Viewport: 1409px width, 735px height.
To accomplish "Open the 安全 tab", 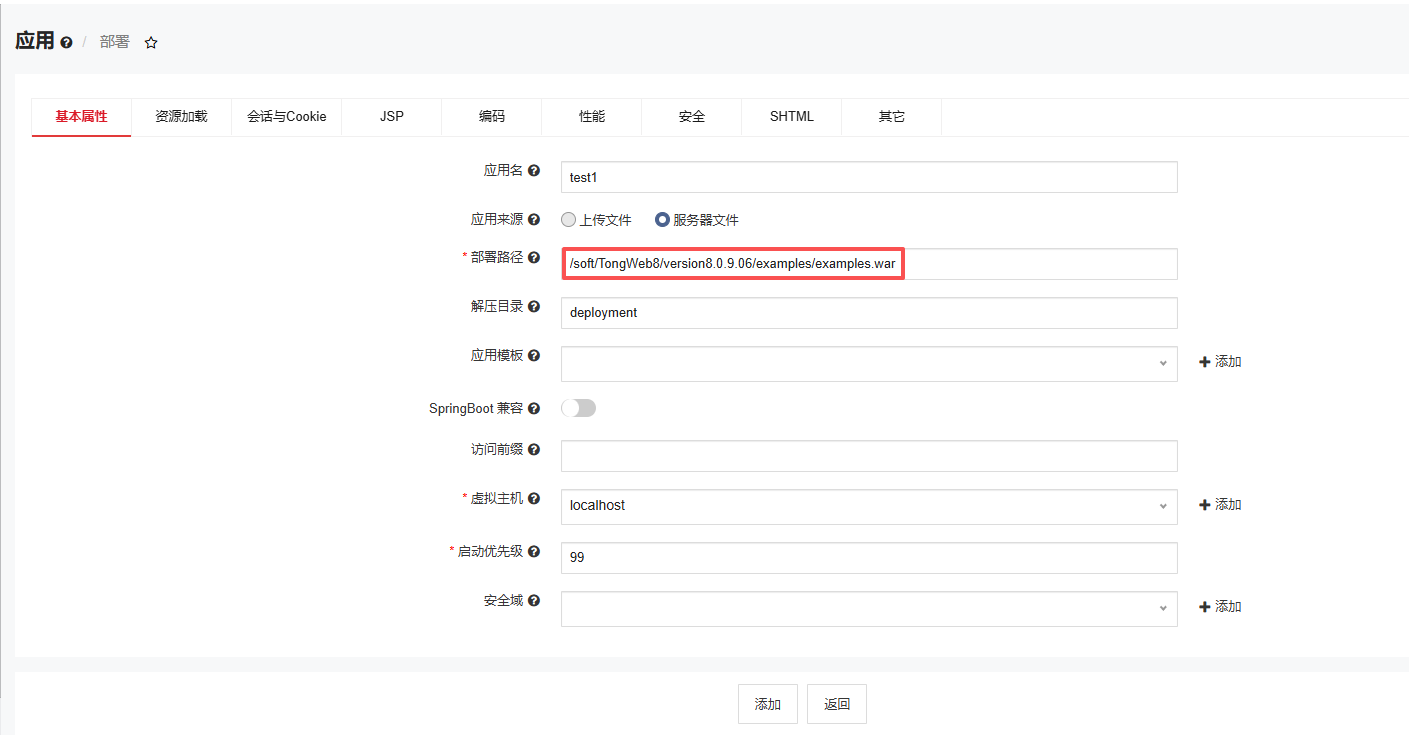I will click(x=692, y=117).
